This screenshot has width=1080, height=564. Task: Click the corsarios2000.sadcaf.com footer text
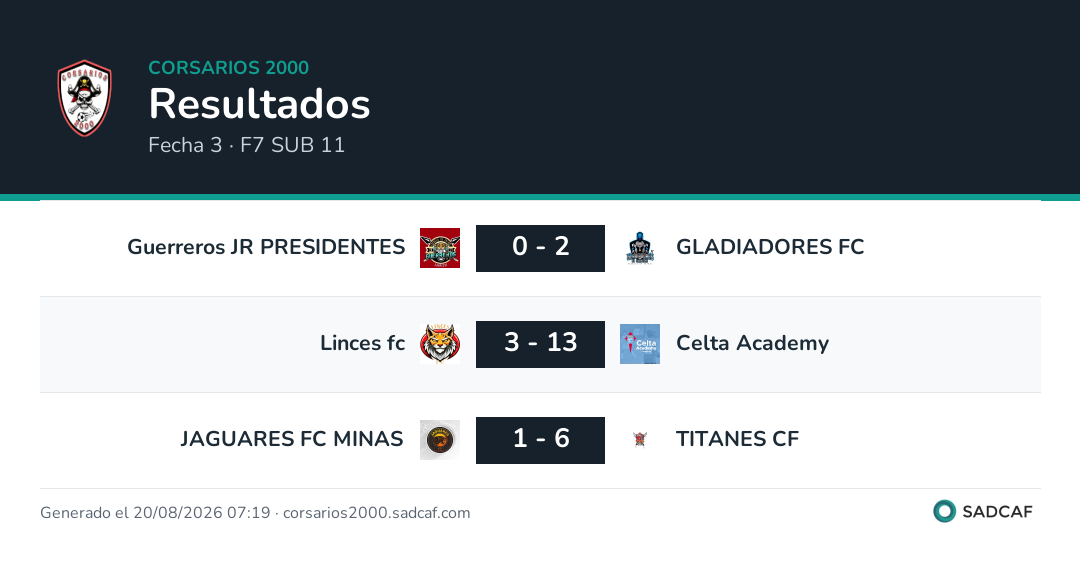click(377, 513)
